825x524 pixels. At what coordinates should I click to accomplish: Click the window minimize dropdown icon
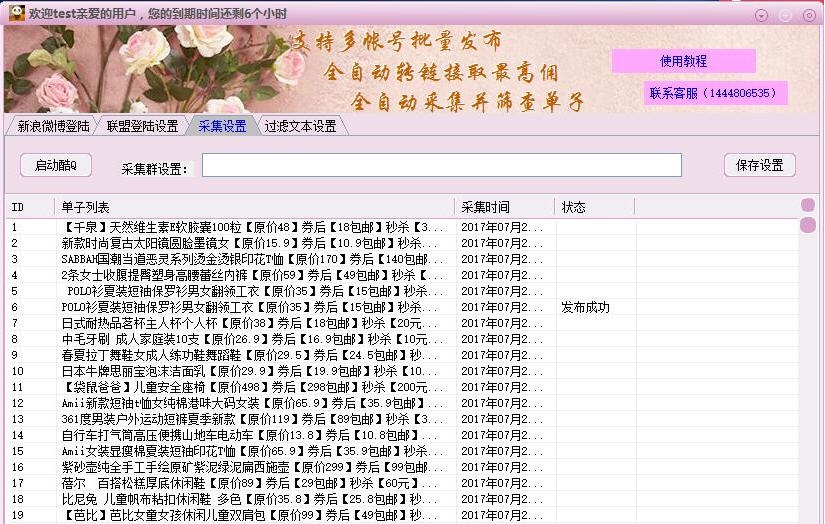[x=761, y=15]
